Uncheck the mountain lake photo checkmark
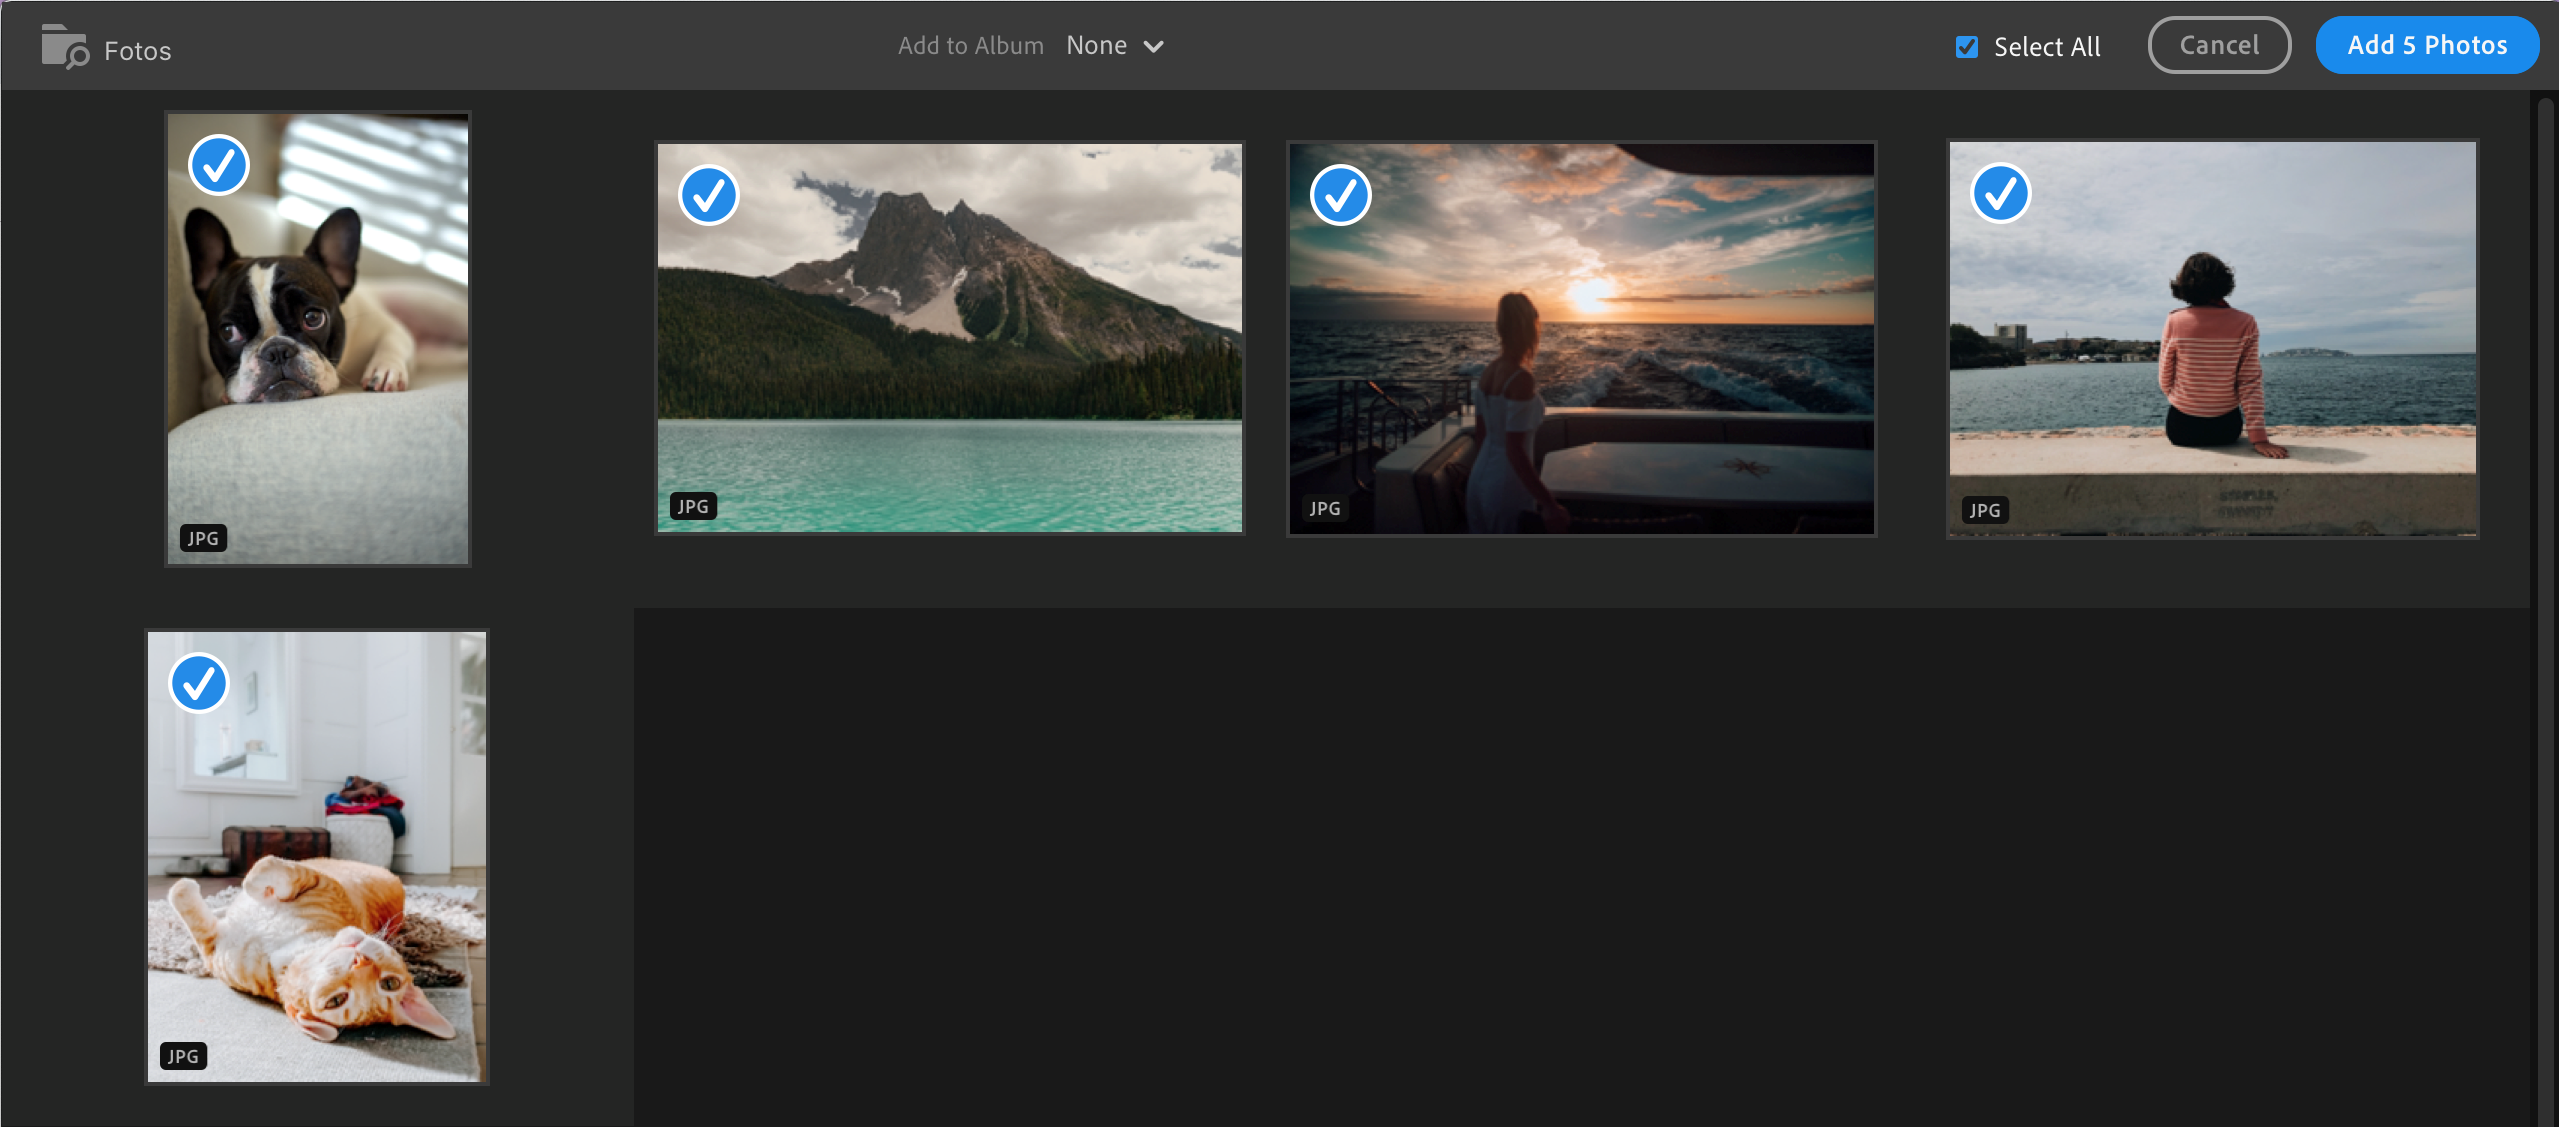The width and height of the screenshot is (2559, 1127). coord(709,195)
